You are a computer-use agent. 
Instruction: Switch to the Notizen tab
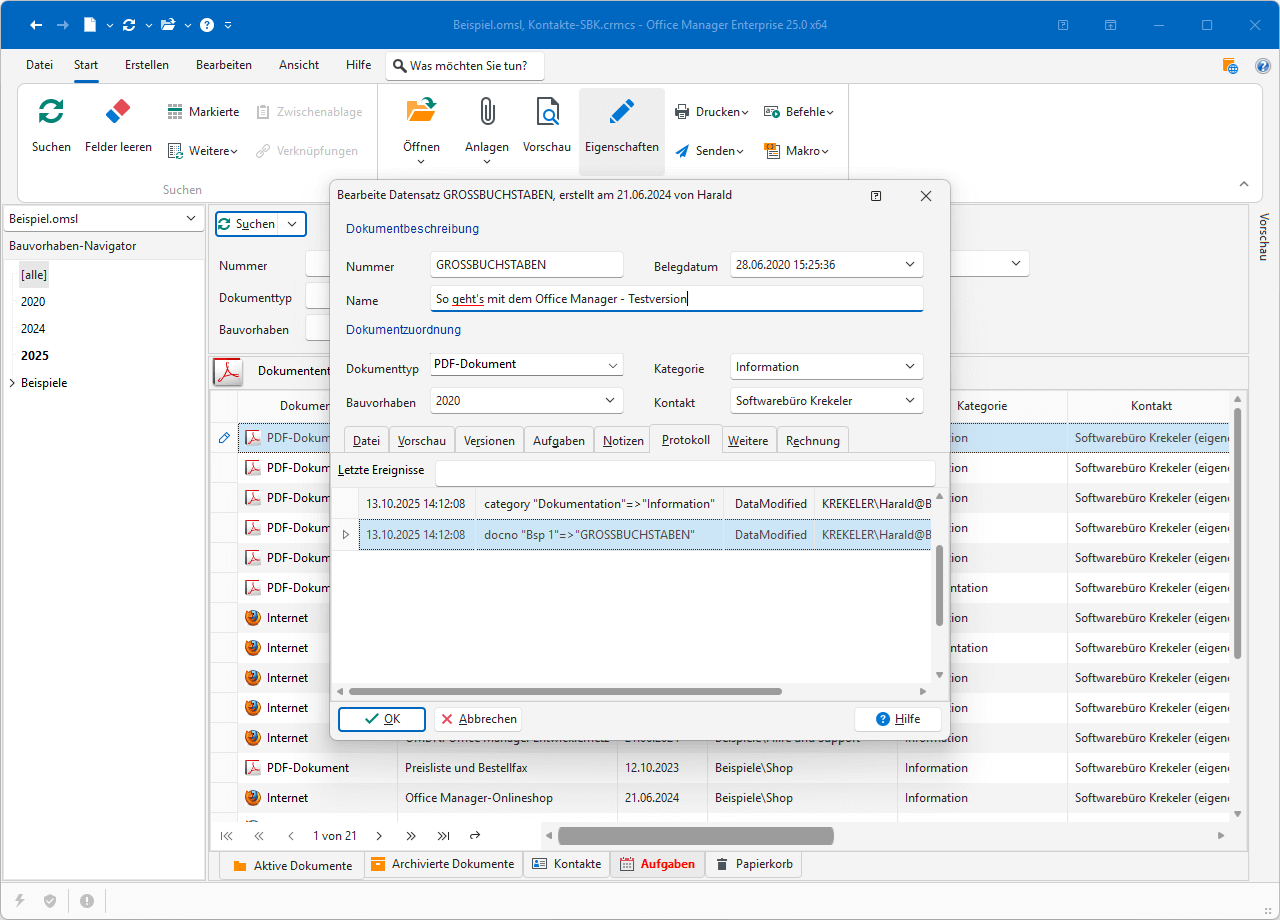coord(623,440)
